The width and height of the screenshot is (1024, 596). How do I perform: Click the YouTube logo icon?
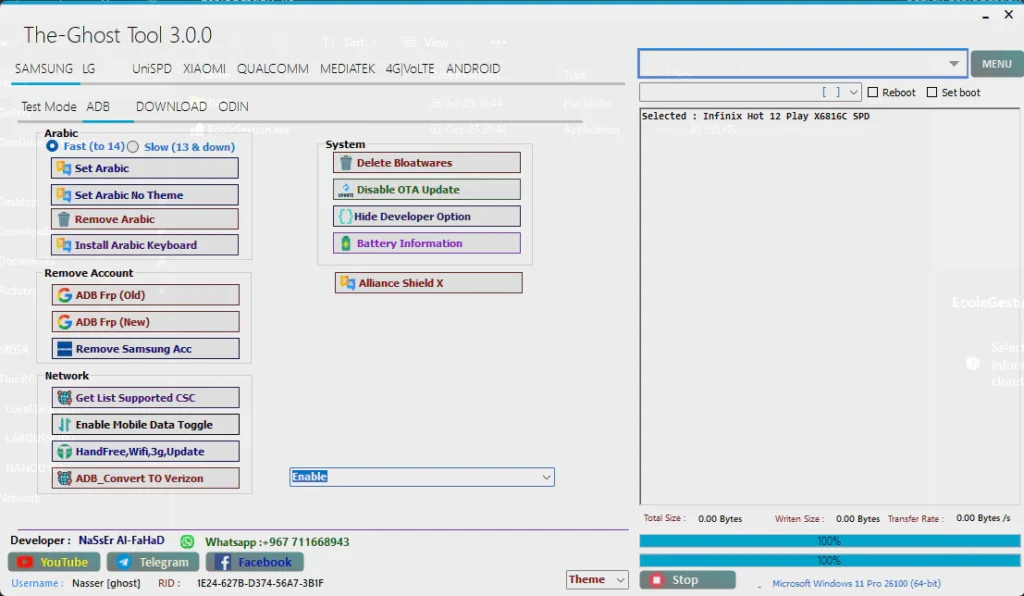[25, 562]
